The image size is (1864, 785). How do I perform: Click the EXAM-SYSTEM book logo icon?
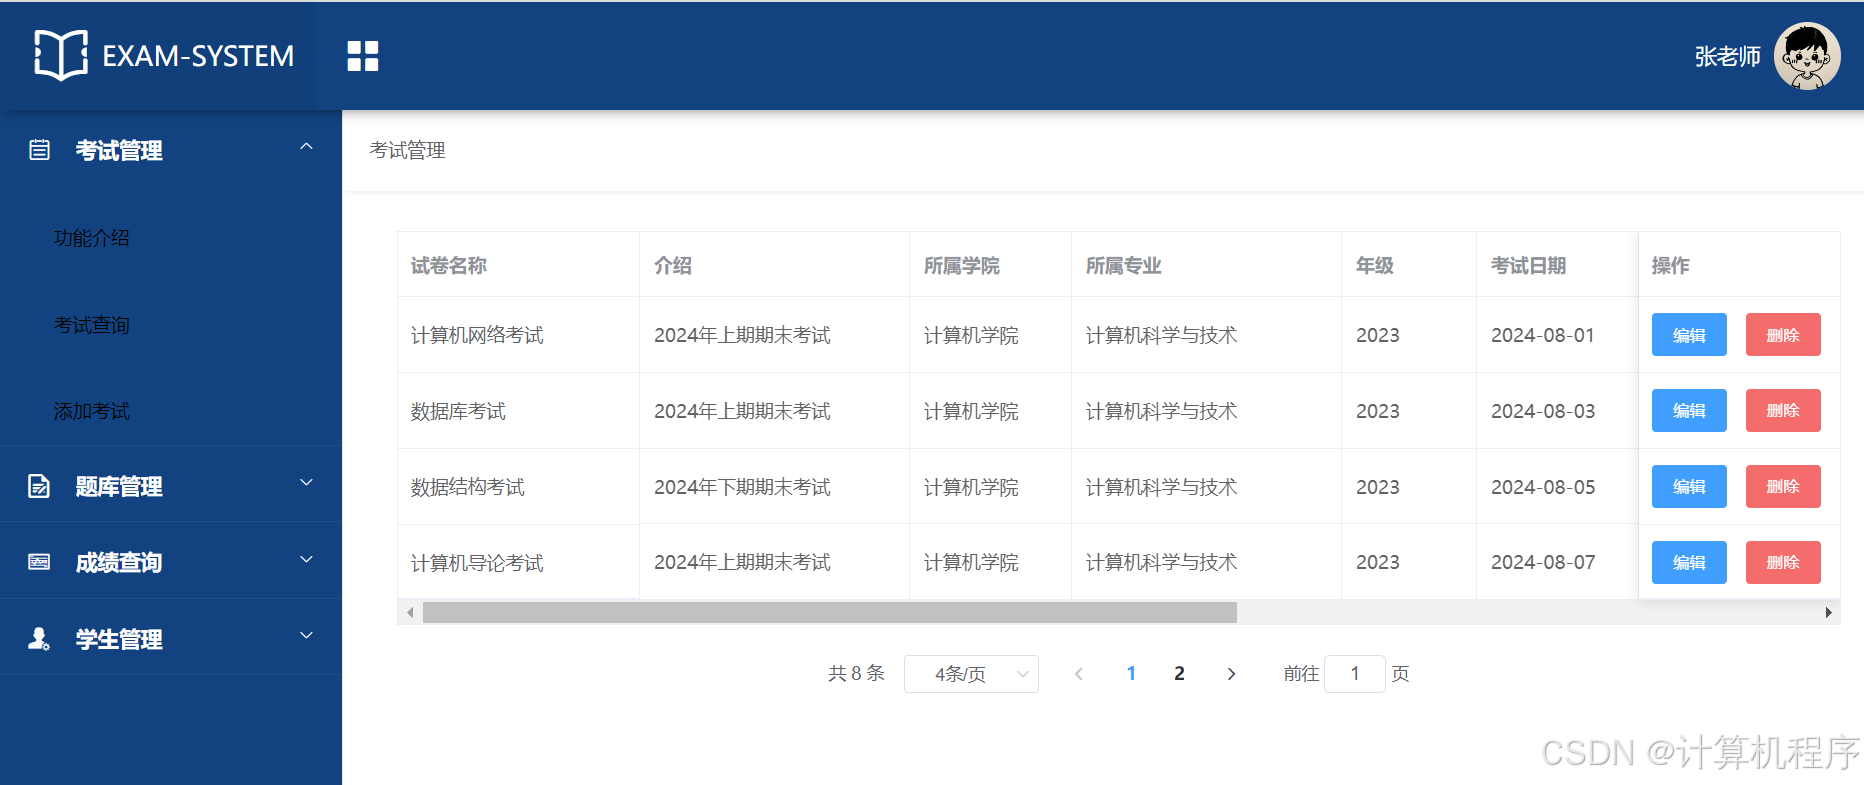coord(61,55)
